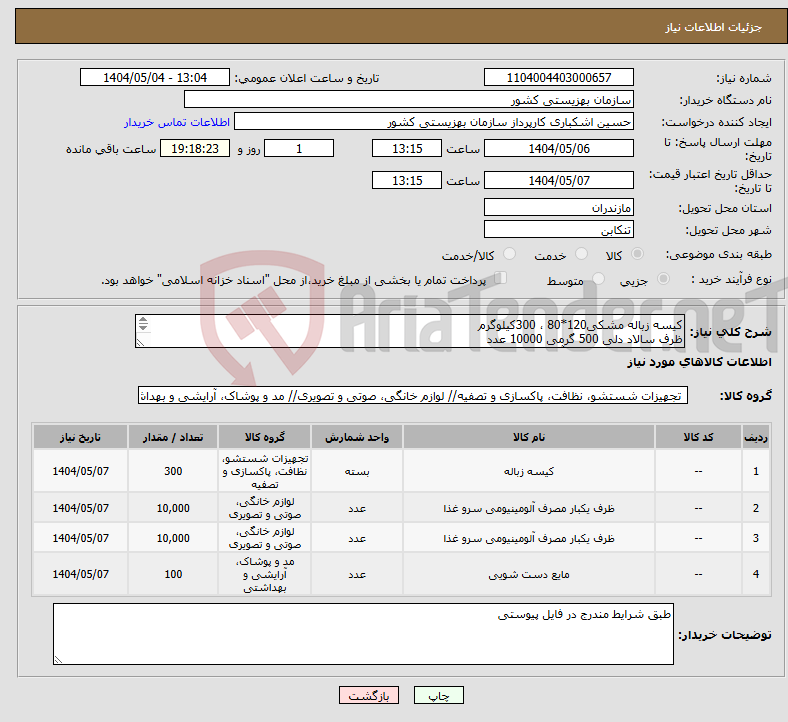Viewport: 788px width, 722px height.
Task: Click quantity 10,000 in row 3
Action: point(173,538)
